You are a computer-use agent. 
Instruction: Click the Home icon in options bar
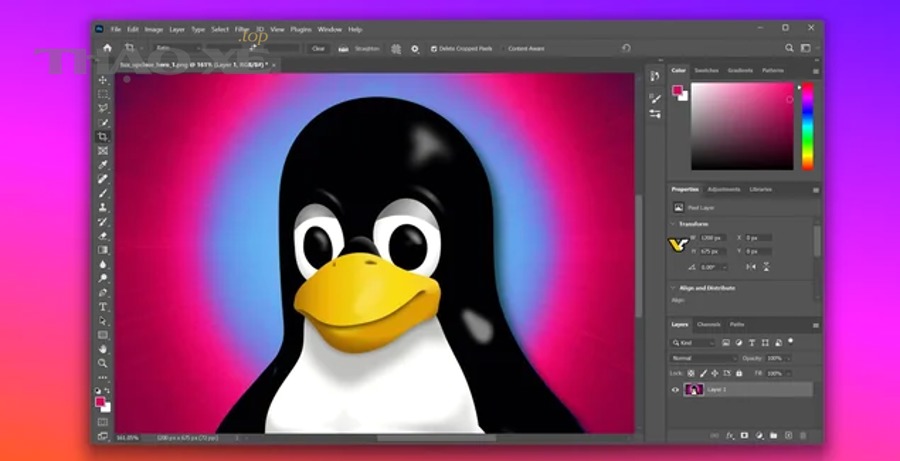pos(107,48)
